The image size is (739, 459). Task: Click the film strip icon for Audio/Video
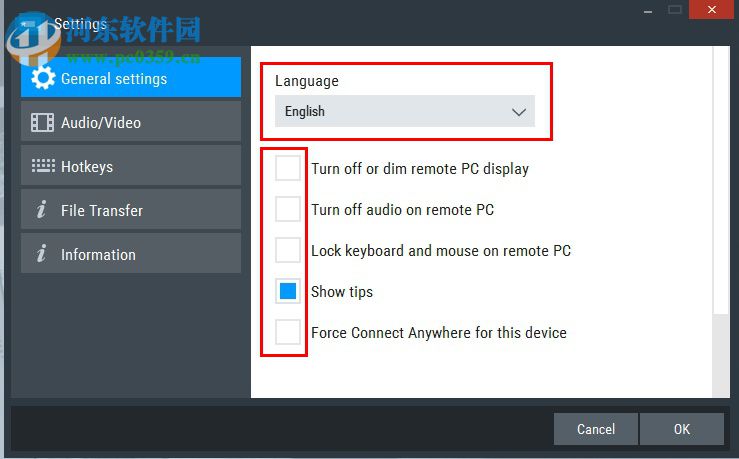tap(42, 122)
